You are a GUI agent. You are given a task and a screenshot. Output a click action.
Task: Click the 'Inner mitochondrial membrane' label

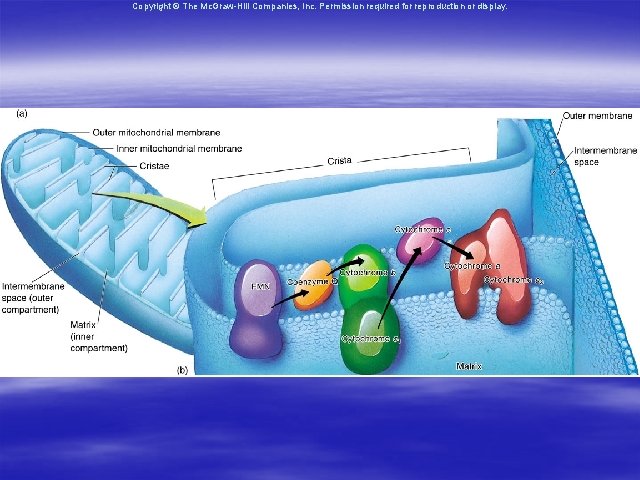179,149
